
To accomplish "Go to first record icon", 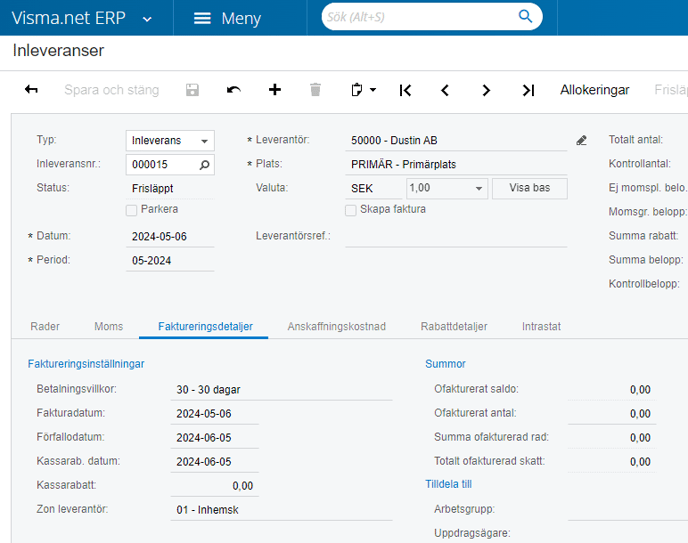I will coord(405,90).
